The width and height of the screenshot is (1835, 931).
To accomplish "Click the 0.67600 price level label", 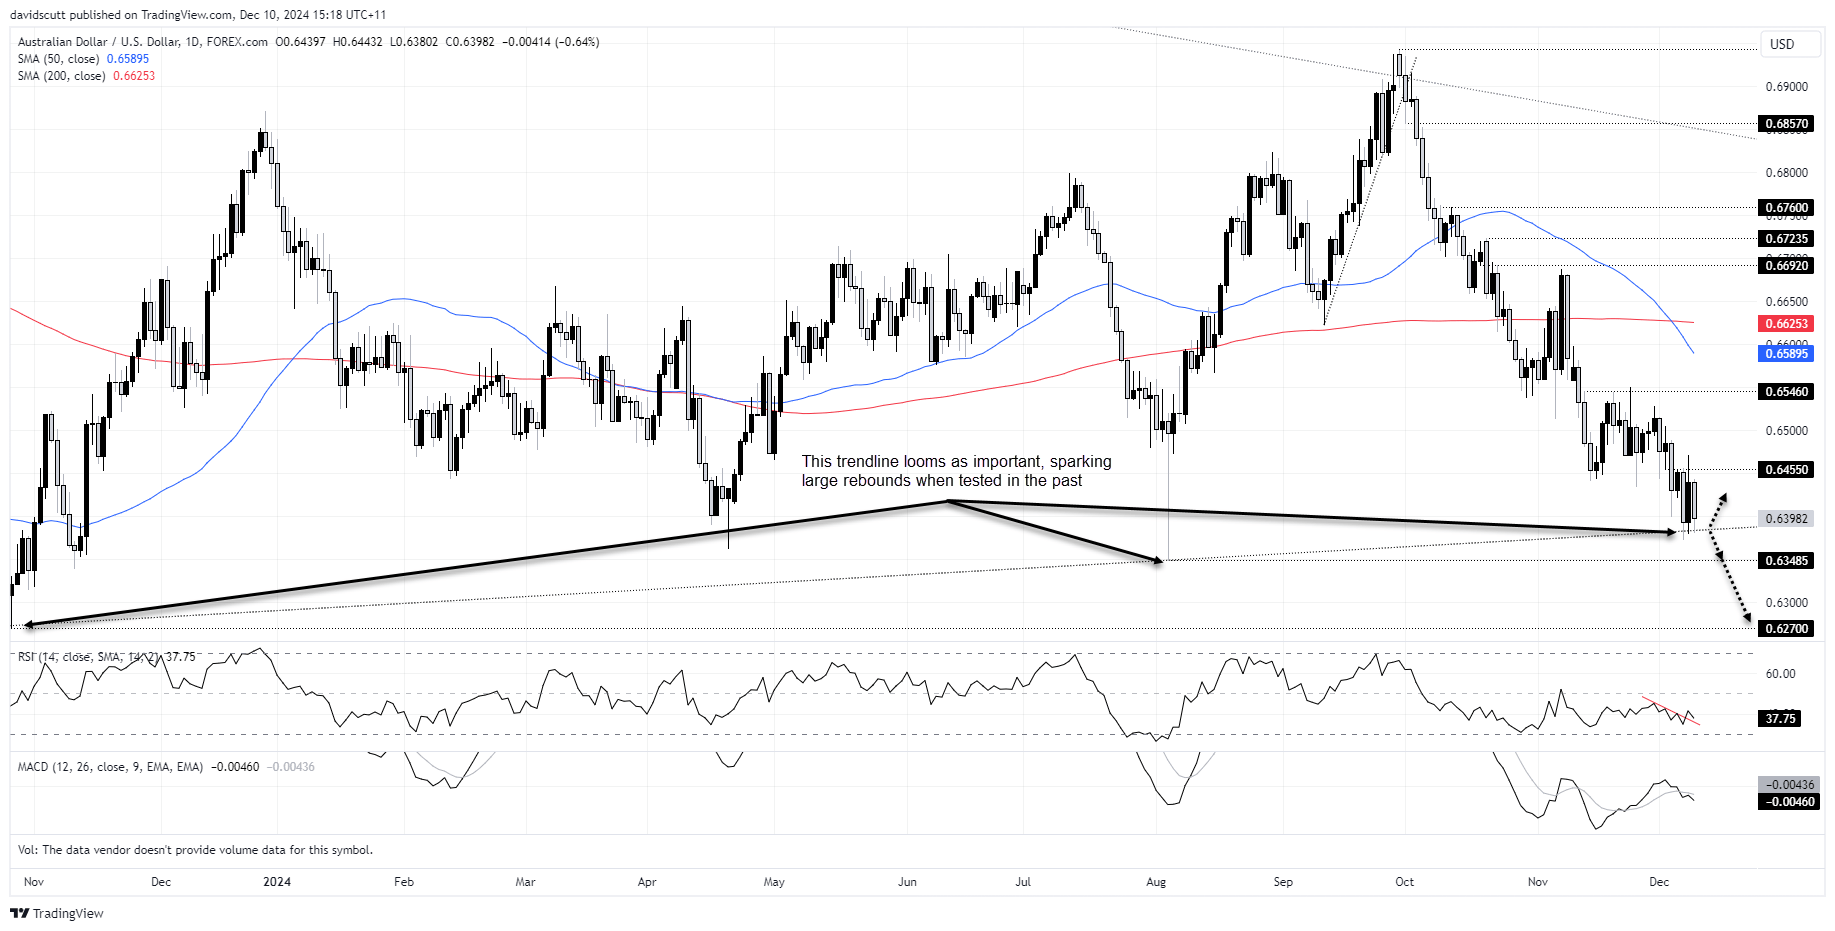I will (1786, 208).
